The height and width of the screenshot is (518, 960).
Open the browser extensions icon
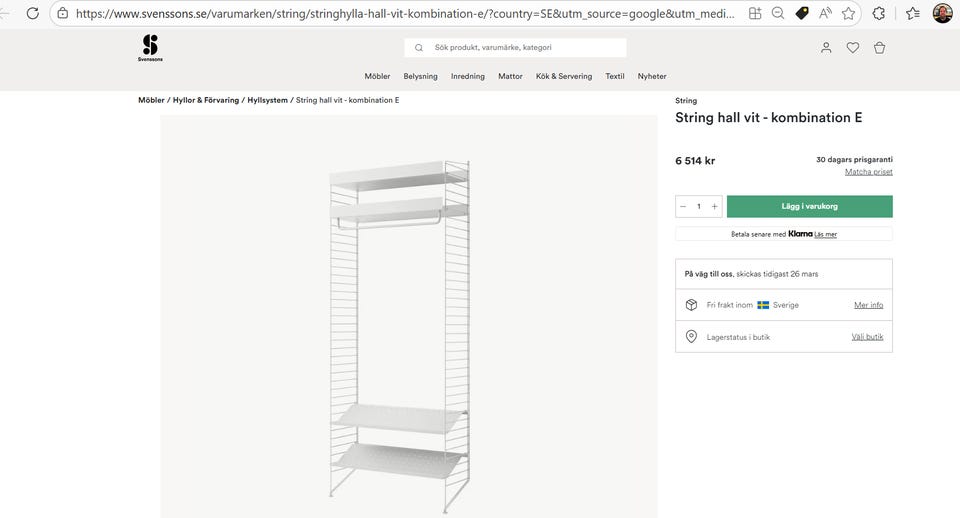pos(879,14)
